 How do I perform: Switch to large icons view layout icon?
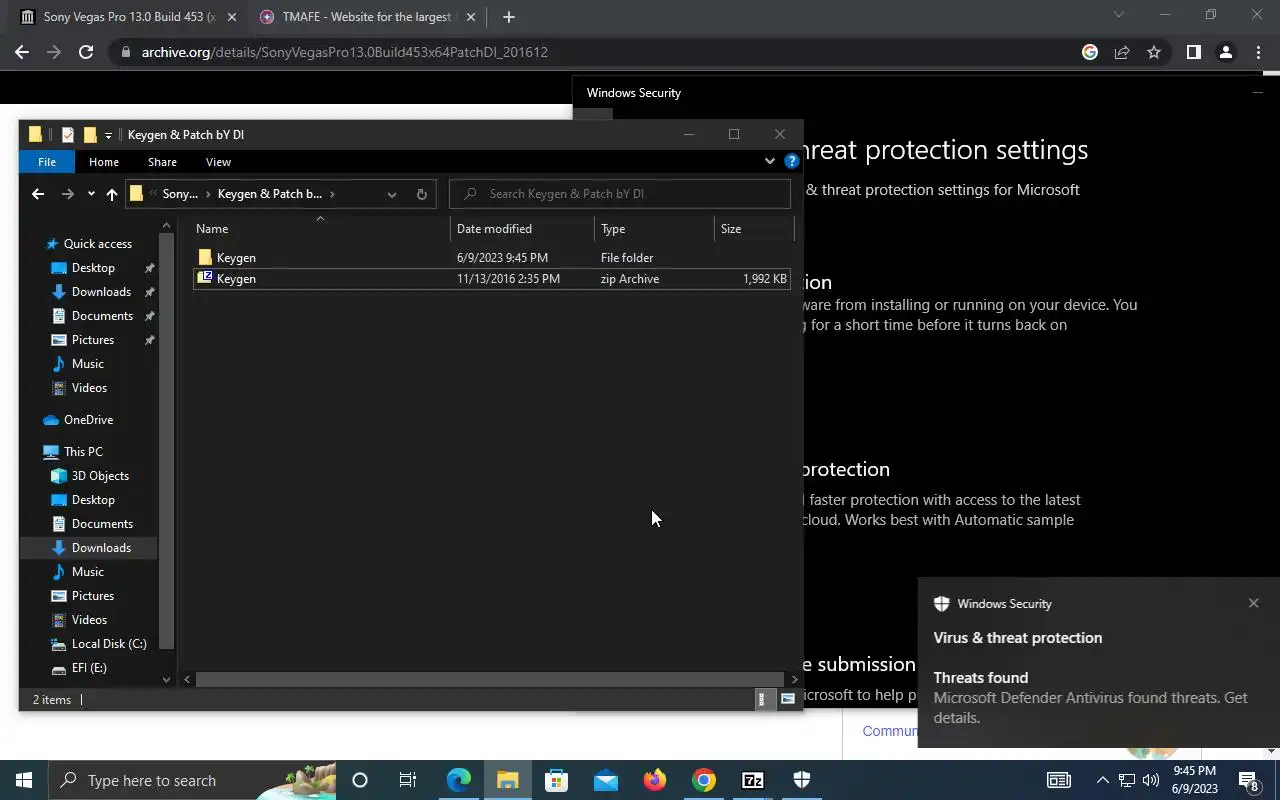788,700
